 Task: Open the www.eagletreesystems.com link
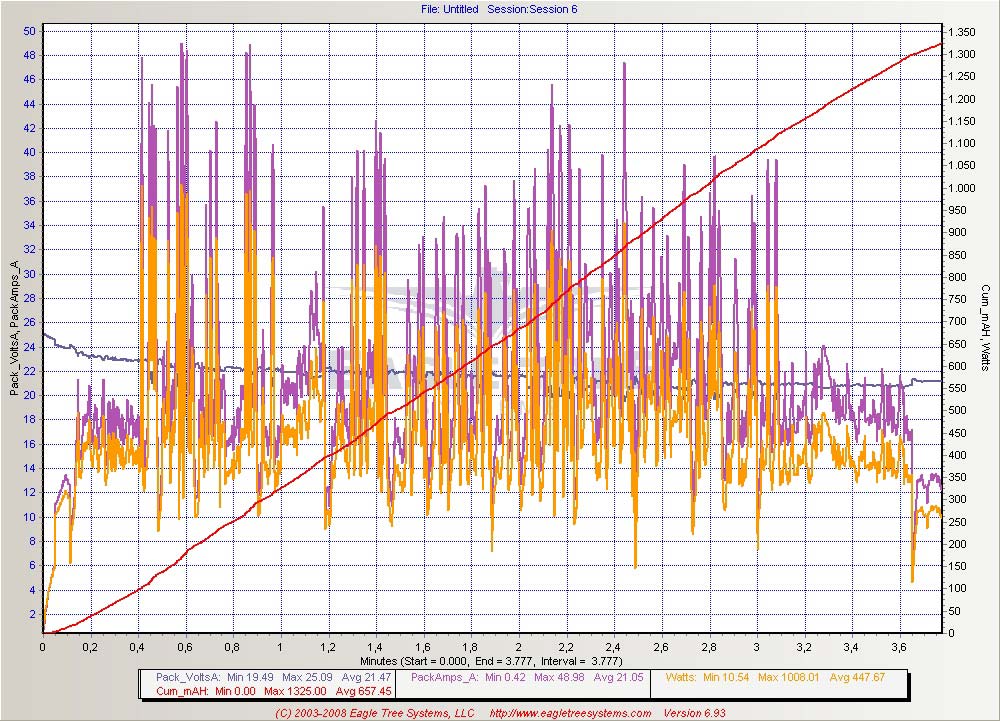569,713
